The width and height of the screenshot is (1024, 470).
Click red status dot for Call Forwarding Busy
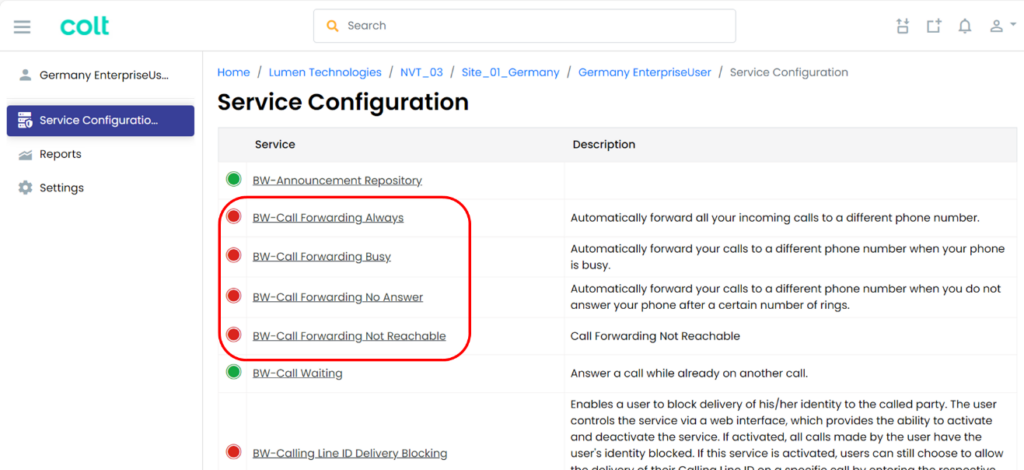(234, 256)
